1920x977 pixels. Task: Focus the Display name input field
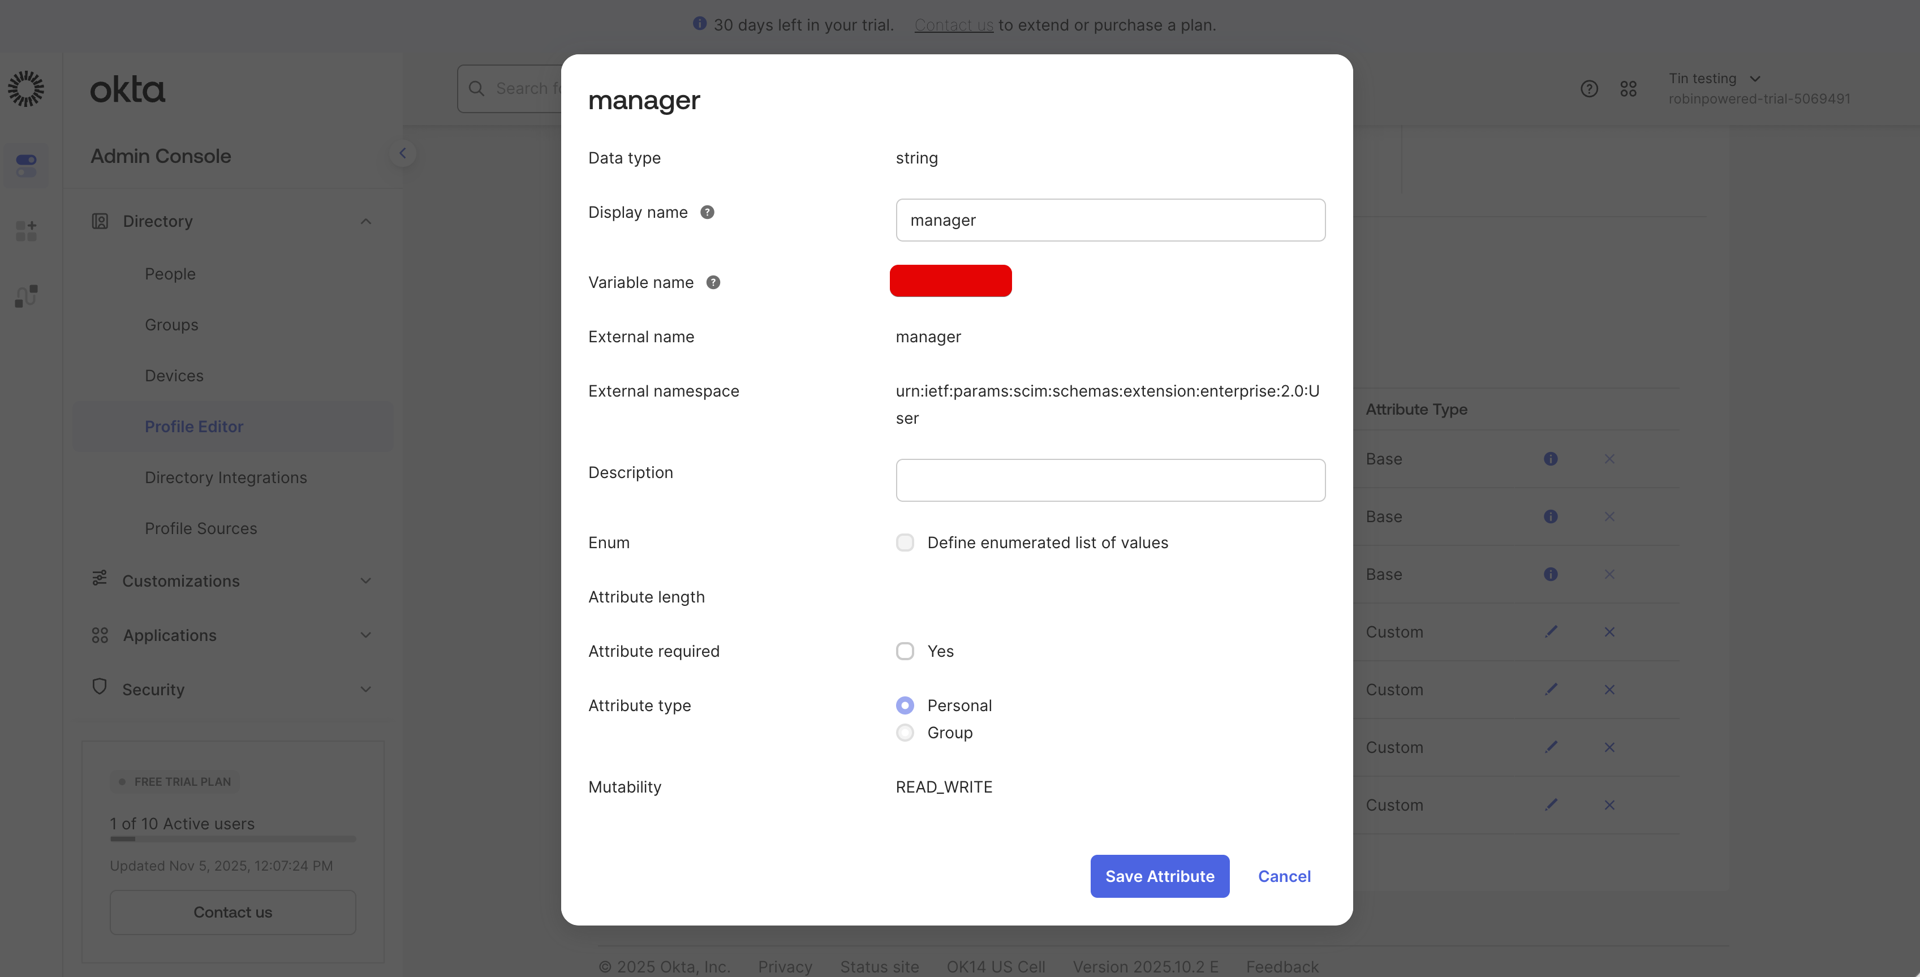pyautogui.click(x=1111, y=220)
